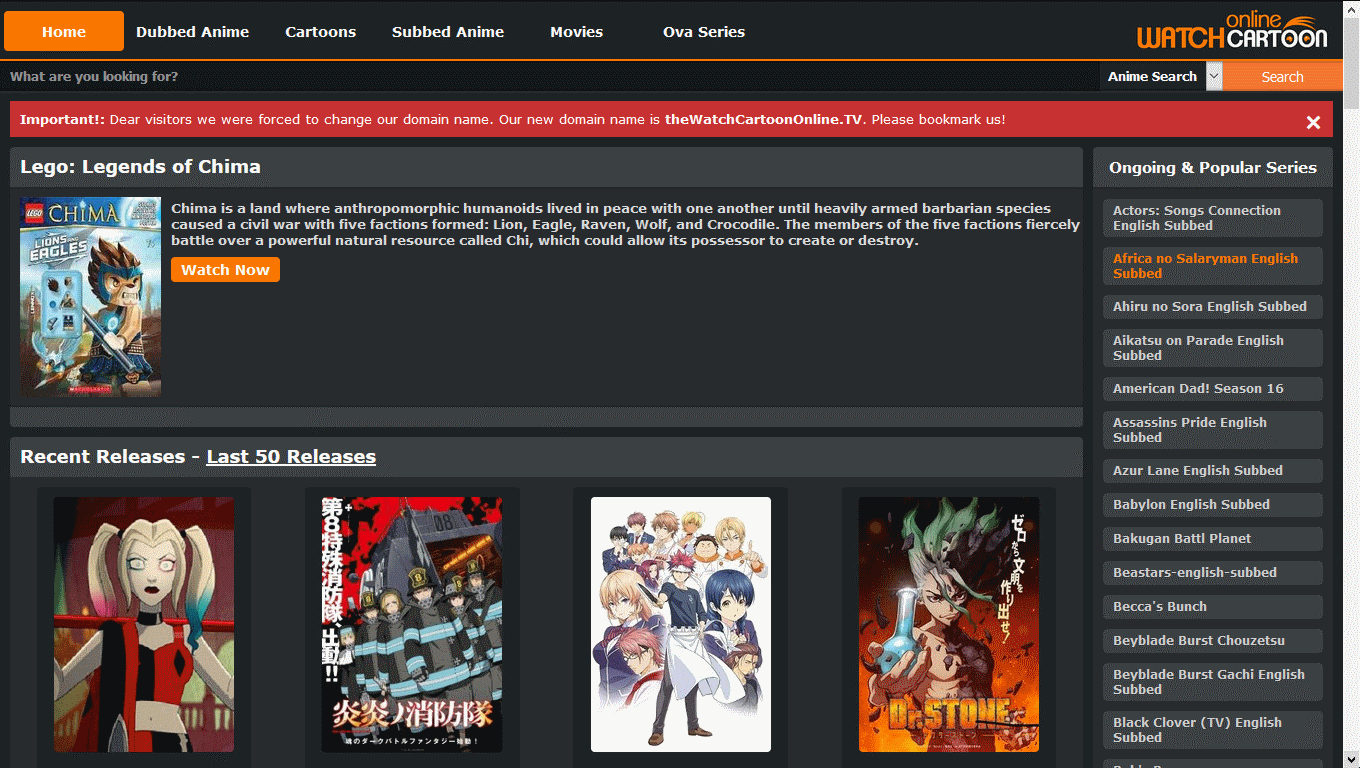1360x768 pixels.
Task: Open Assassins Pride English Subbed
Action: [x=1213, y=430]
